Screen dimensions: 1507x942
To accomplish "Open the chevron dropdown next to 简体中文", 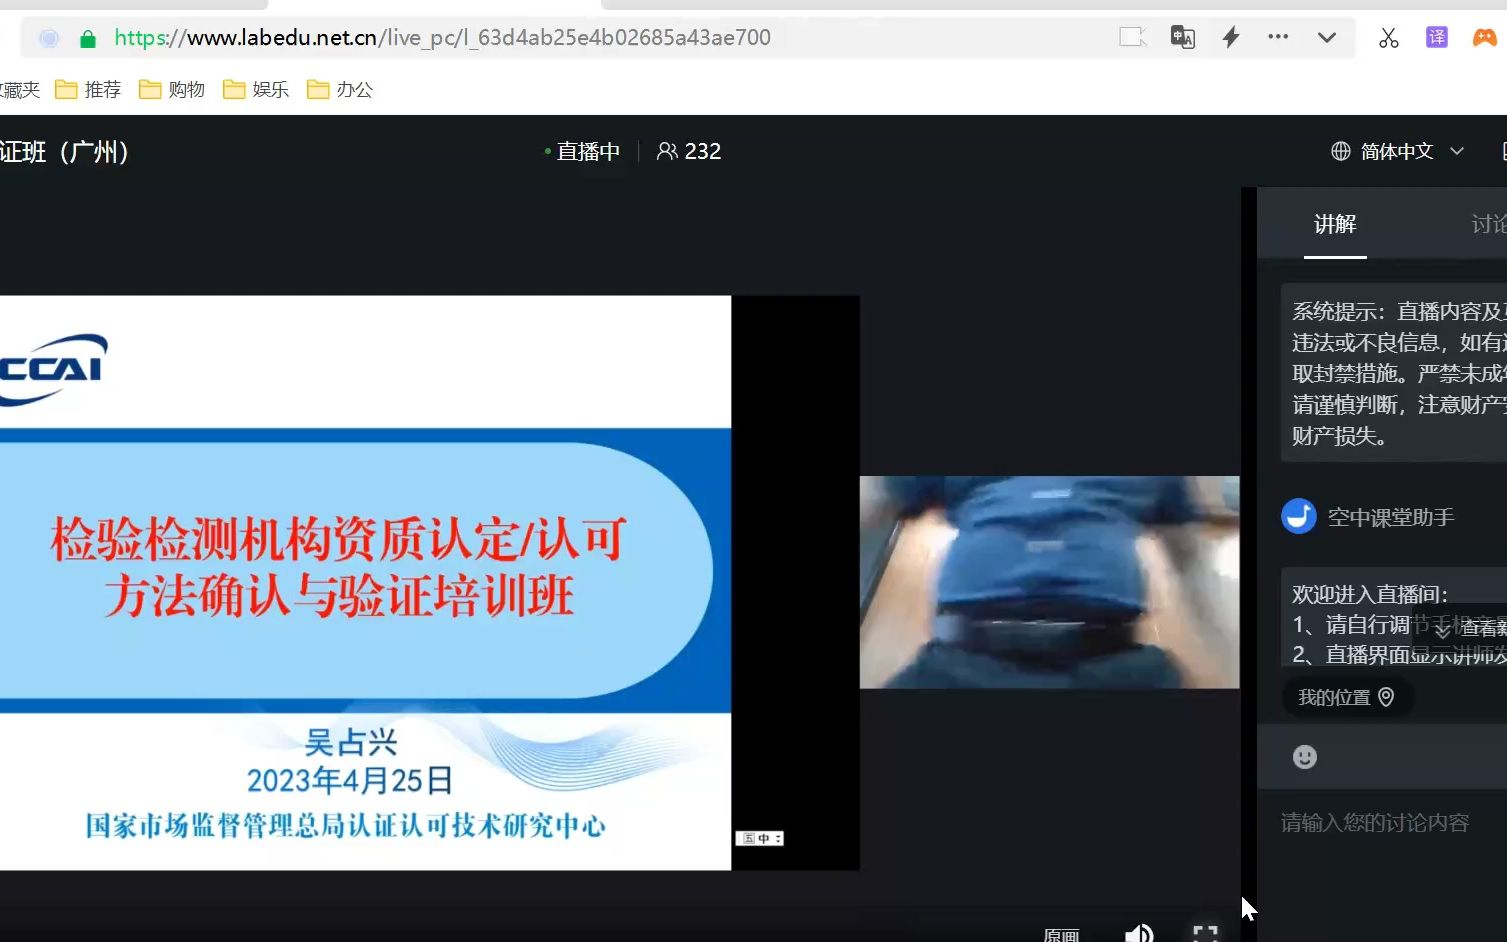I will pos(1458,152).
